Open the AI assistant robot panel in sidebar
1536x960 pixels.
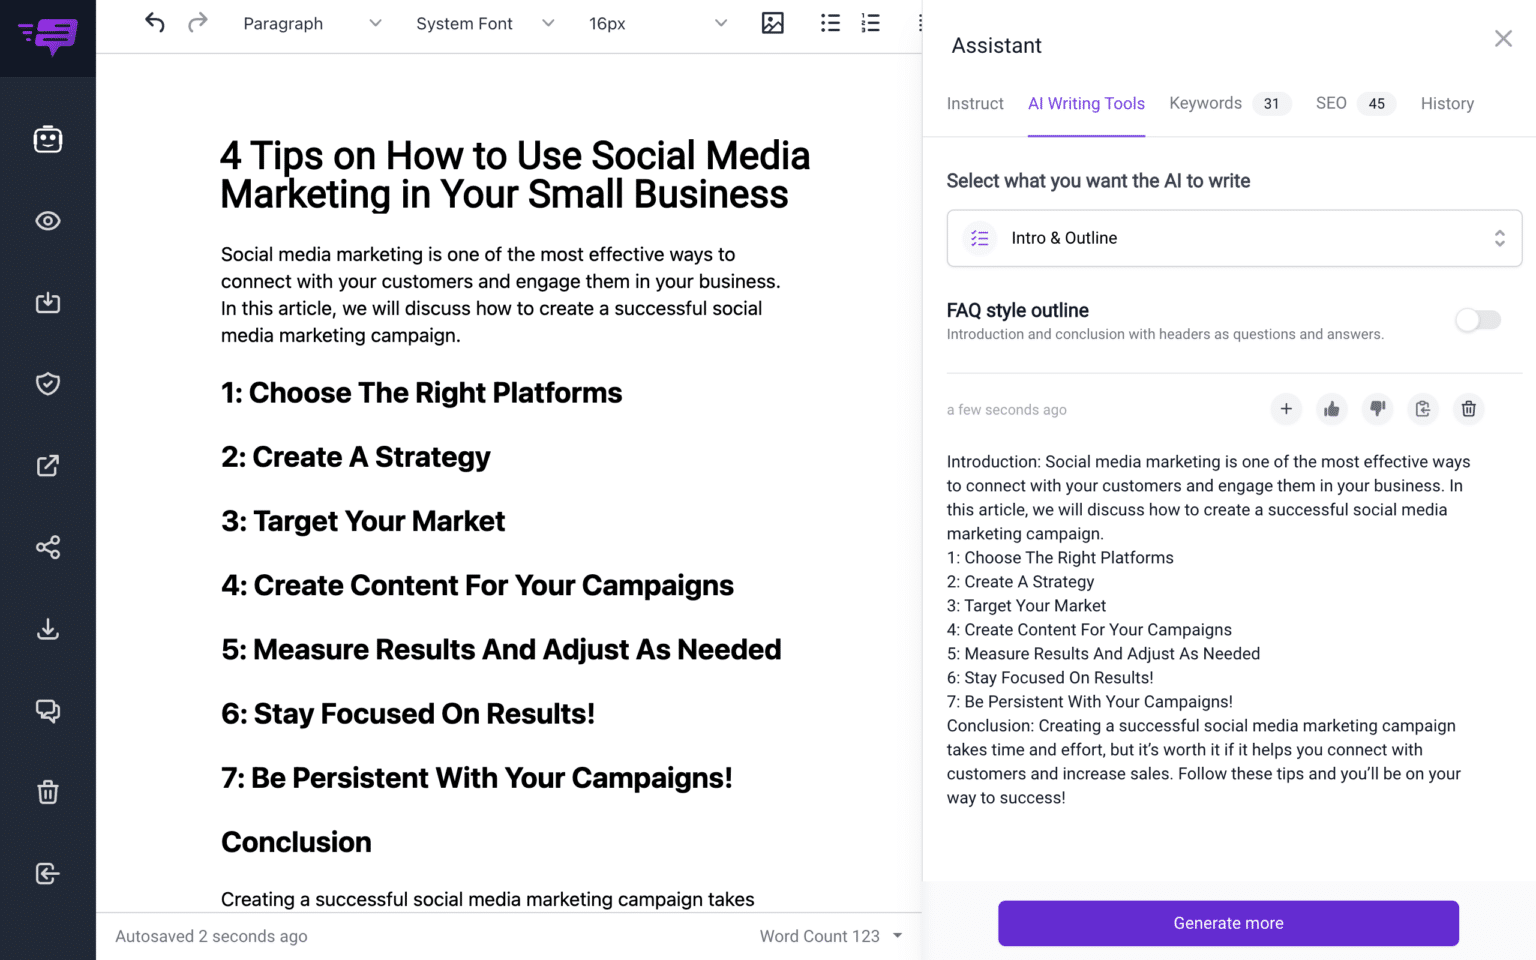coord(47,139)
